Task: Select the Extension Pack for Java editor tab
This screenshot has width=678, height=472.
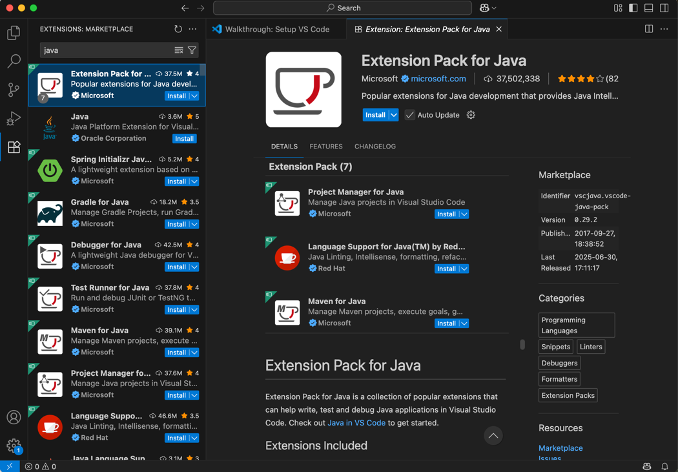Action: coord(427,29)
